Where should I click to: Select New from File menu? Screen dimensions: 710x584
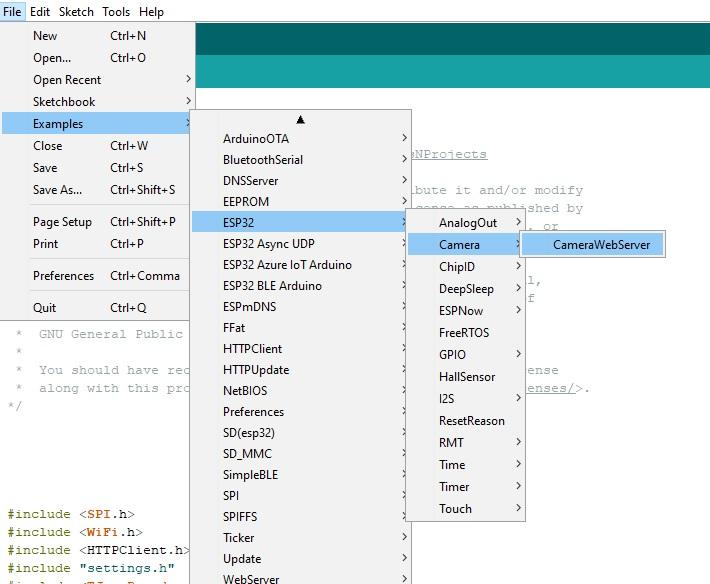click(x=97, y=36)
